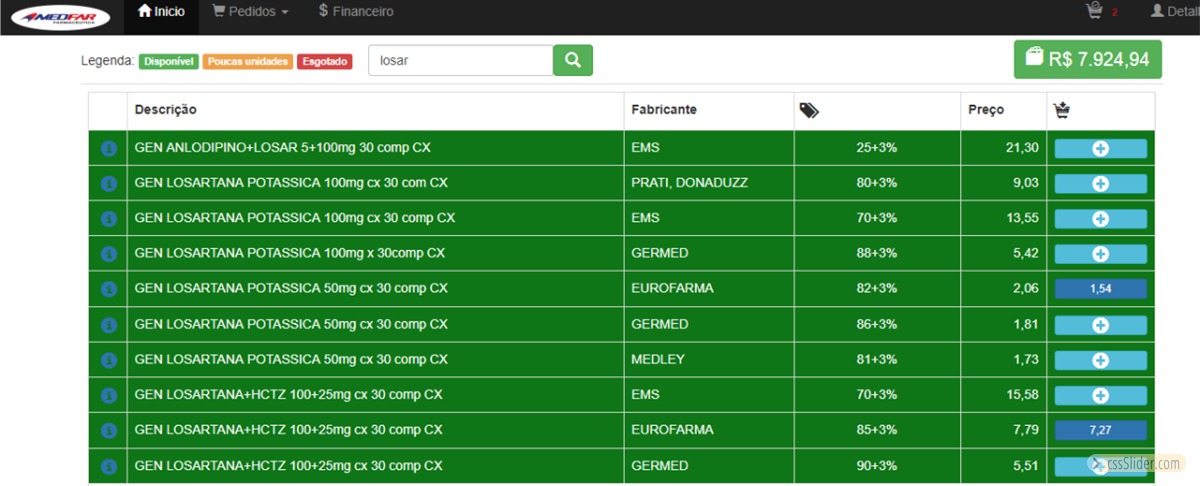Click the 7,27 cart button for EUROFARMA HCTZ
This screenshot has height=486, width=1200.
[x=1100, y=431]
